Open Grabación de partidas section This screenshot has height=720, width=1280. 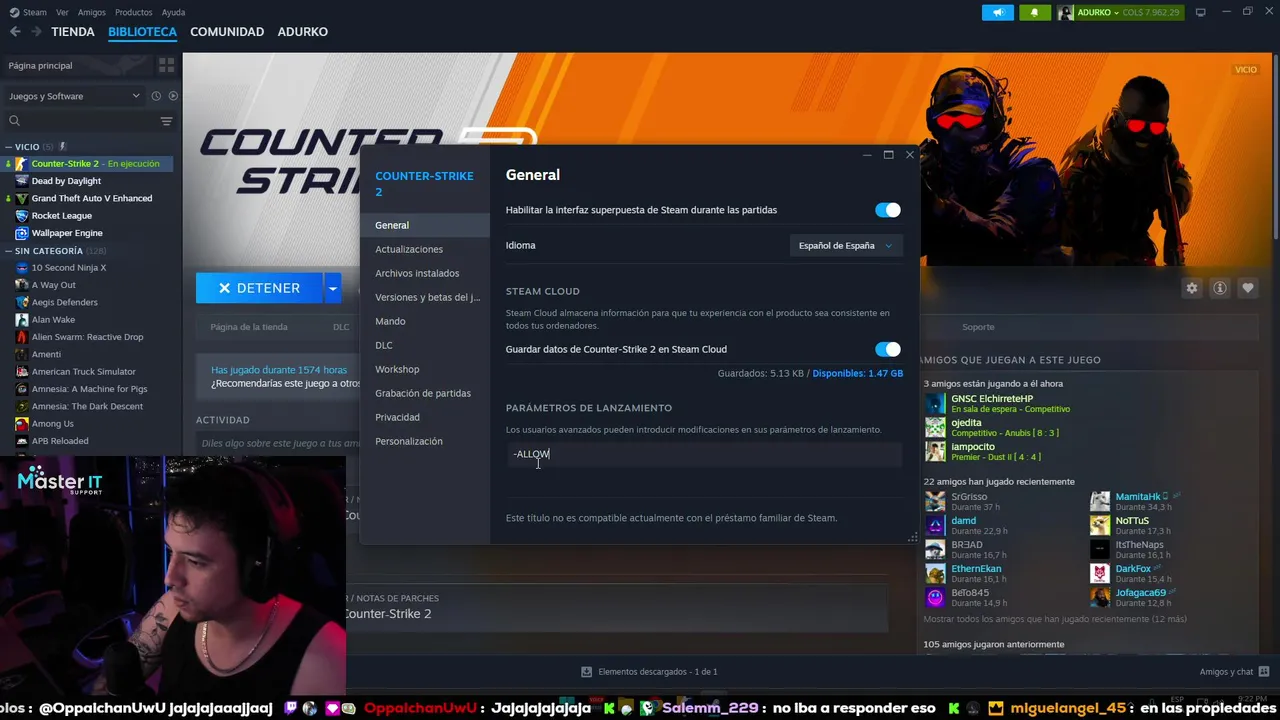pos(425,393)
